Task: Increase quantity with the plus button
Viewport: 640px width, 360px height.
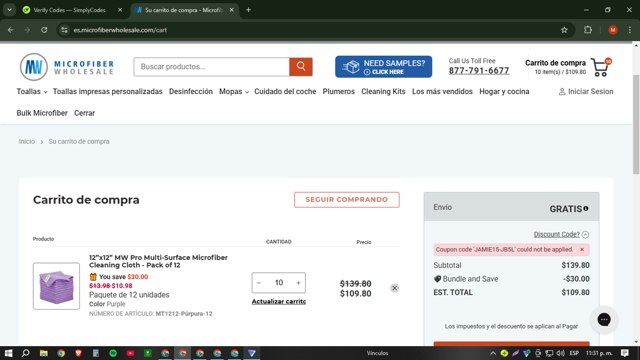Action: [298, 283]
